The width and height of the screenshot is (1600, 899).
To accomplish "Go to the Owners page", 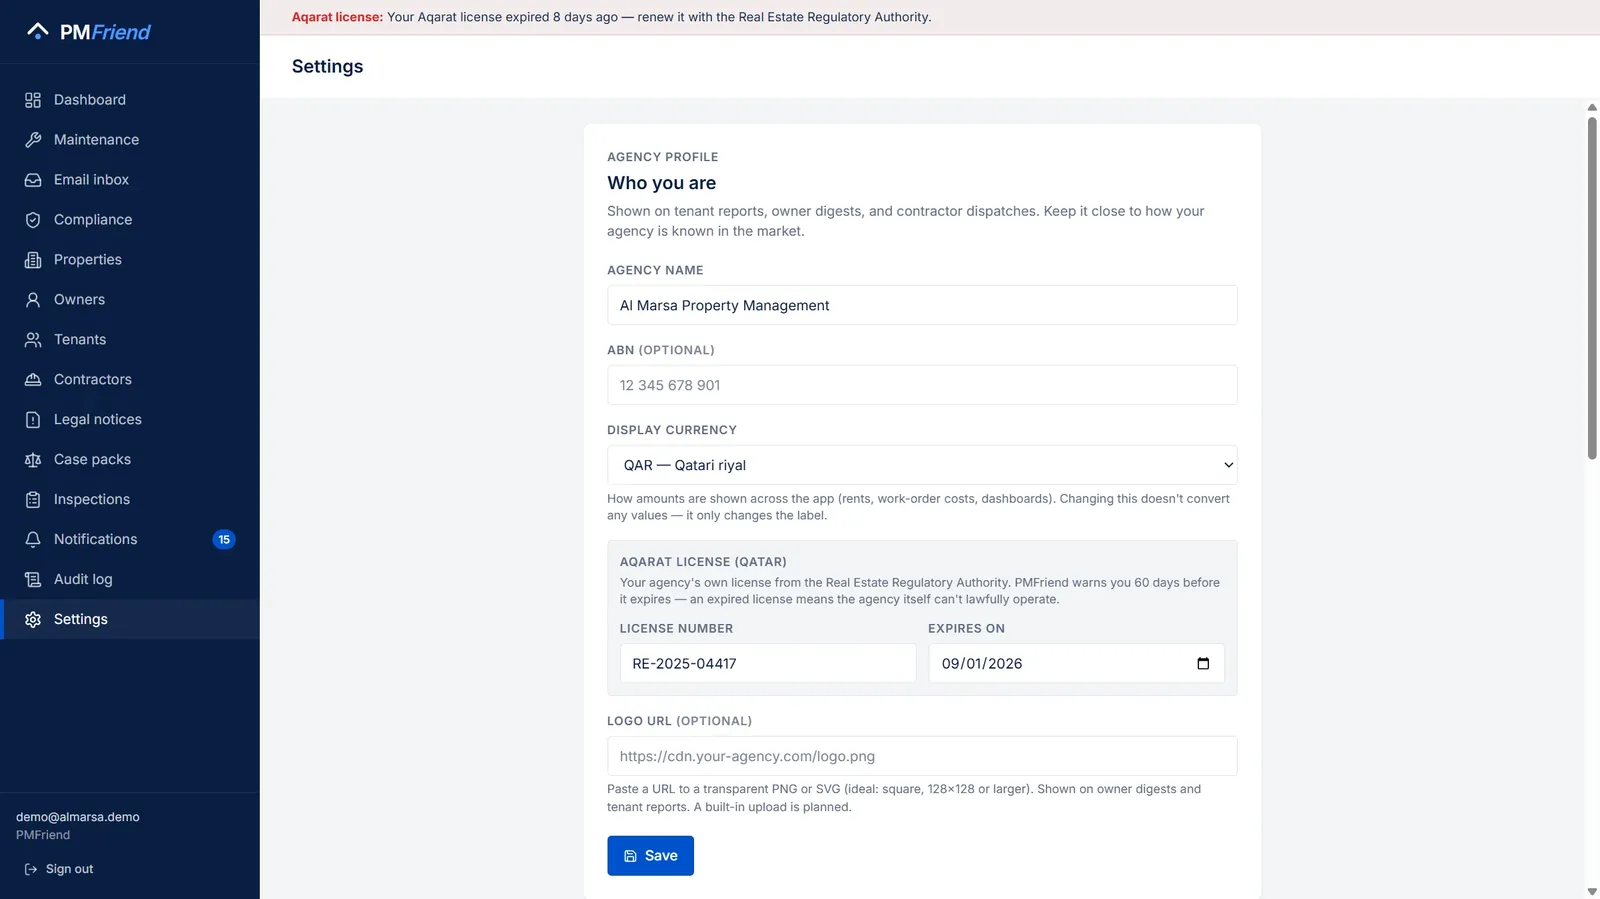I will click(130, 300).
